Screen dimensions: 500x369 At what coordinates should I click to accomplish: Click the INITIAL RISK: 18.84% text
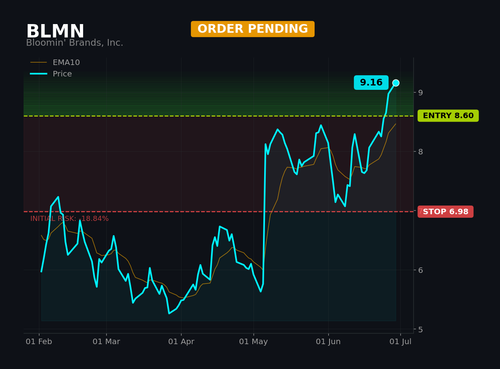[x=69, y=219]
